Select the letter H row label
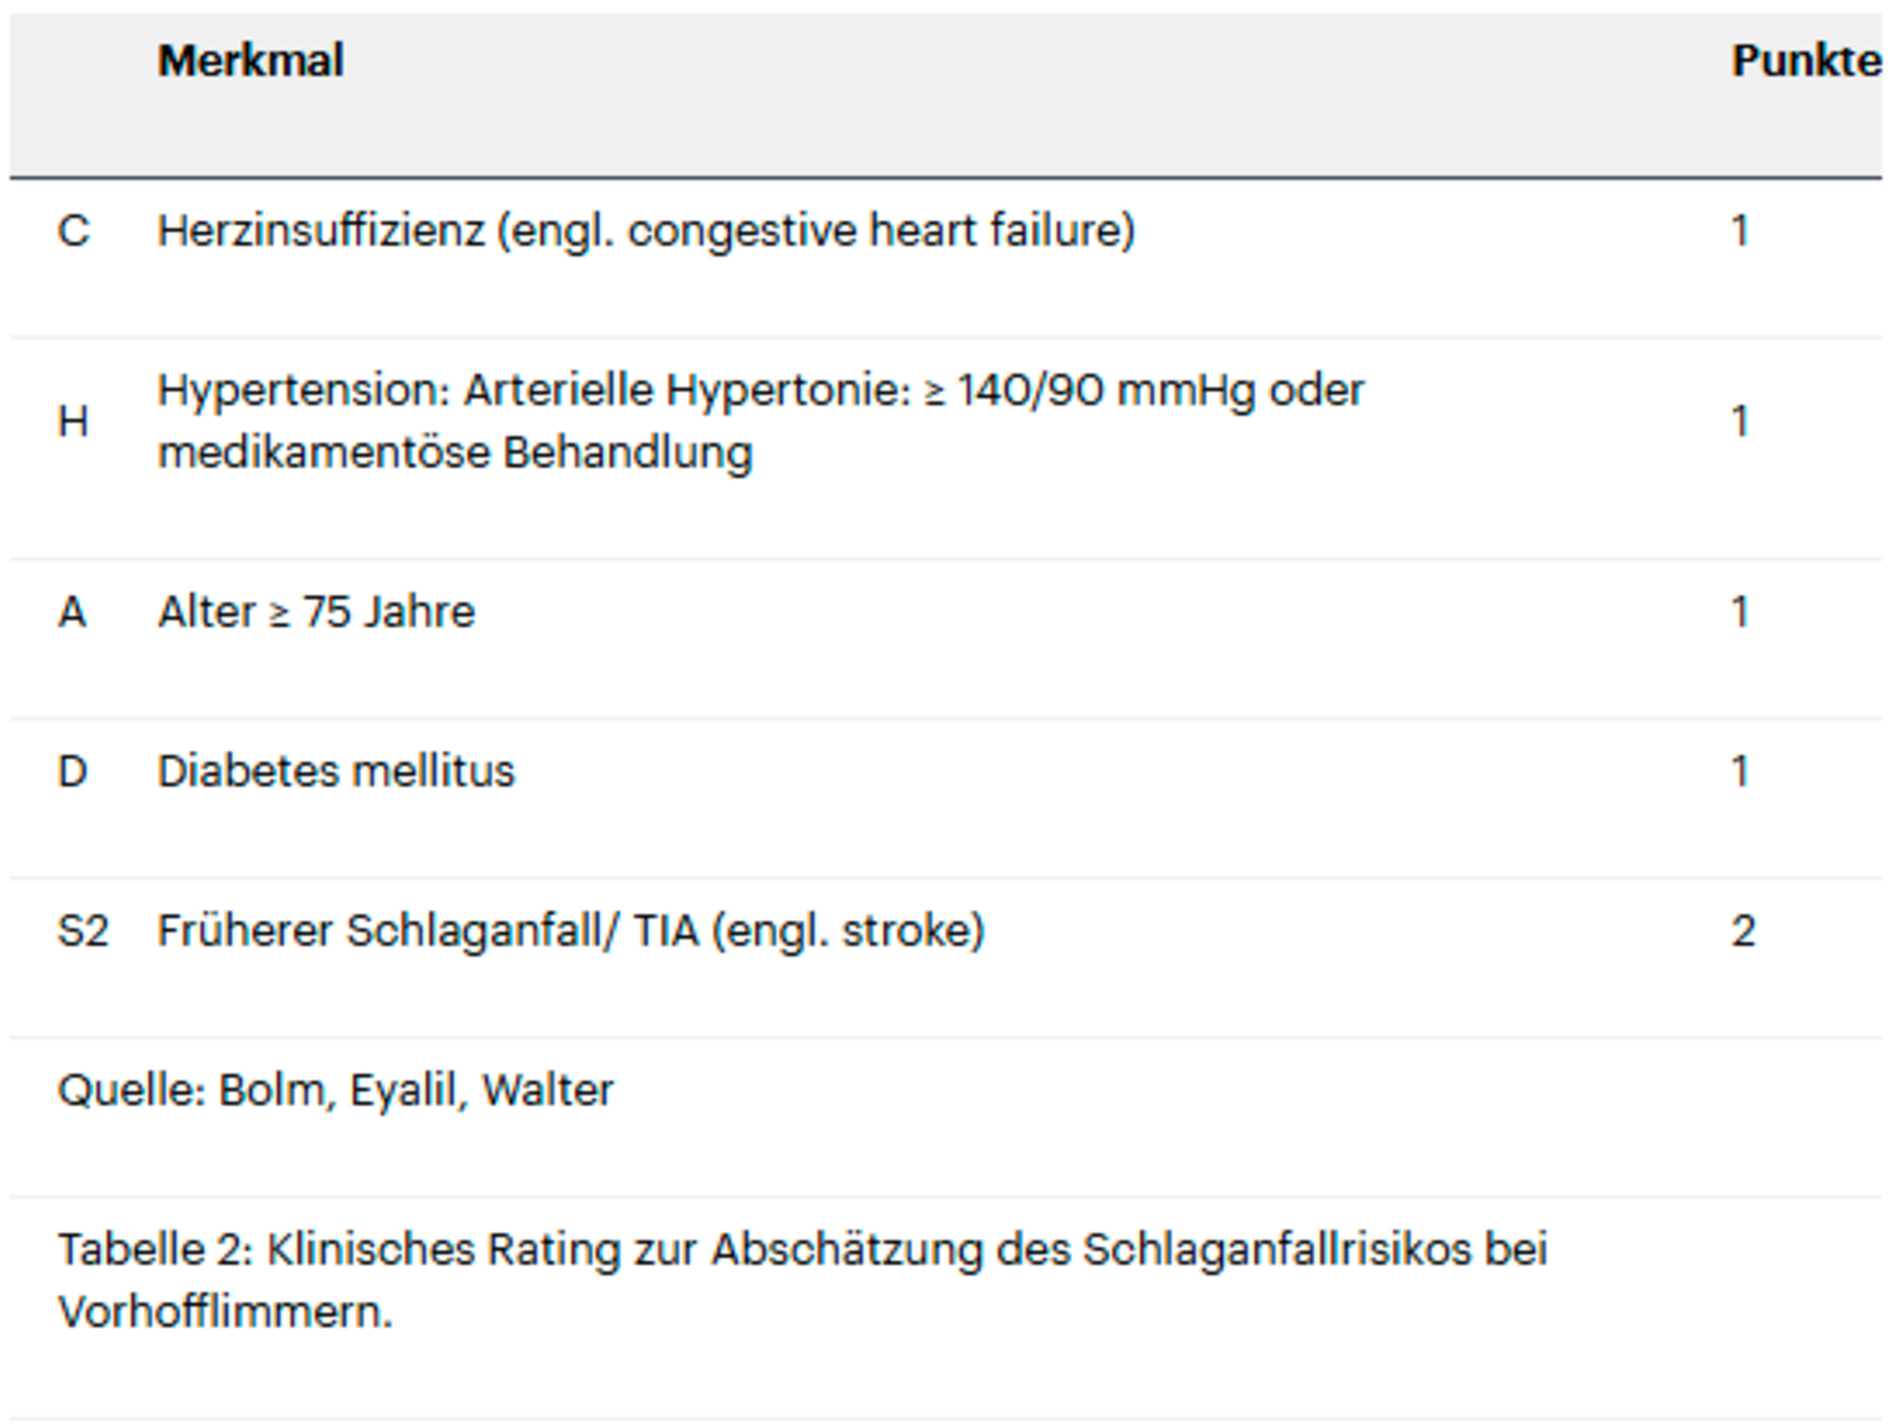The width and height of the screenshot is (1900, 1428). [73, 421]
